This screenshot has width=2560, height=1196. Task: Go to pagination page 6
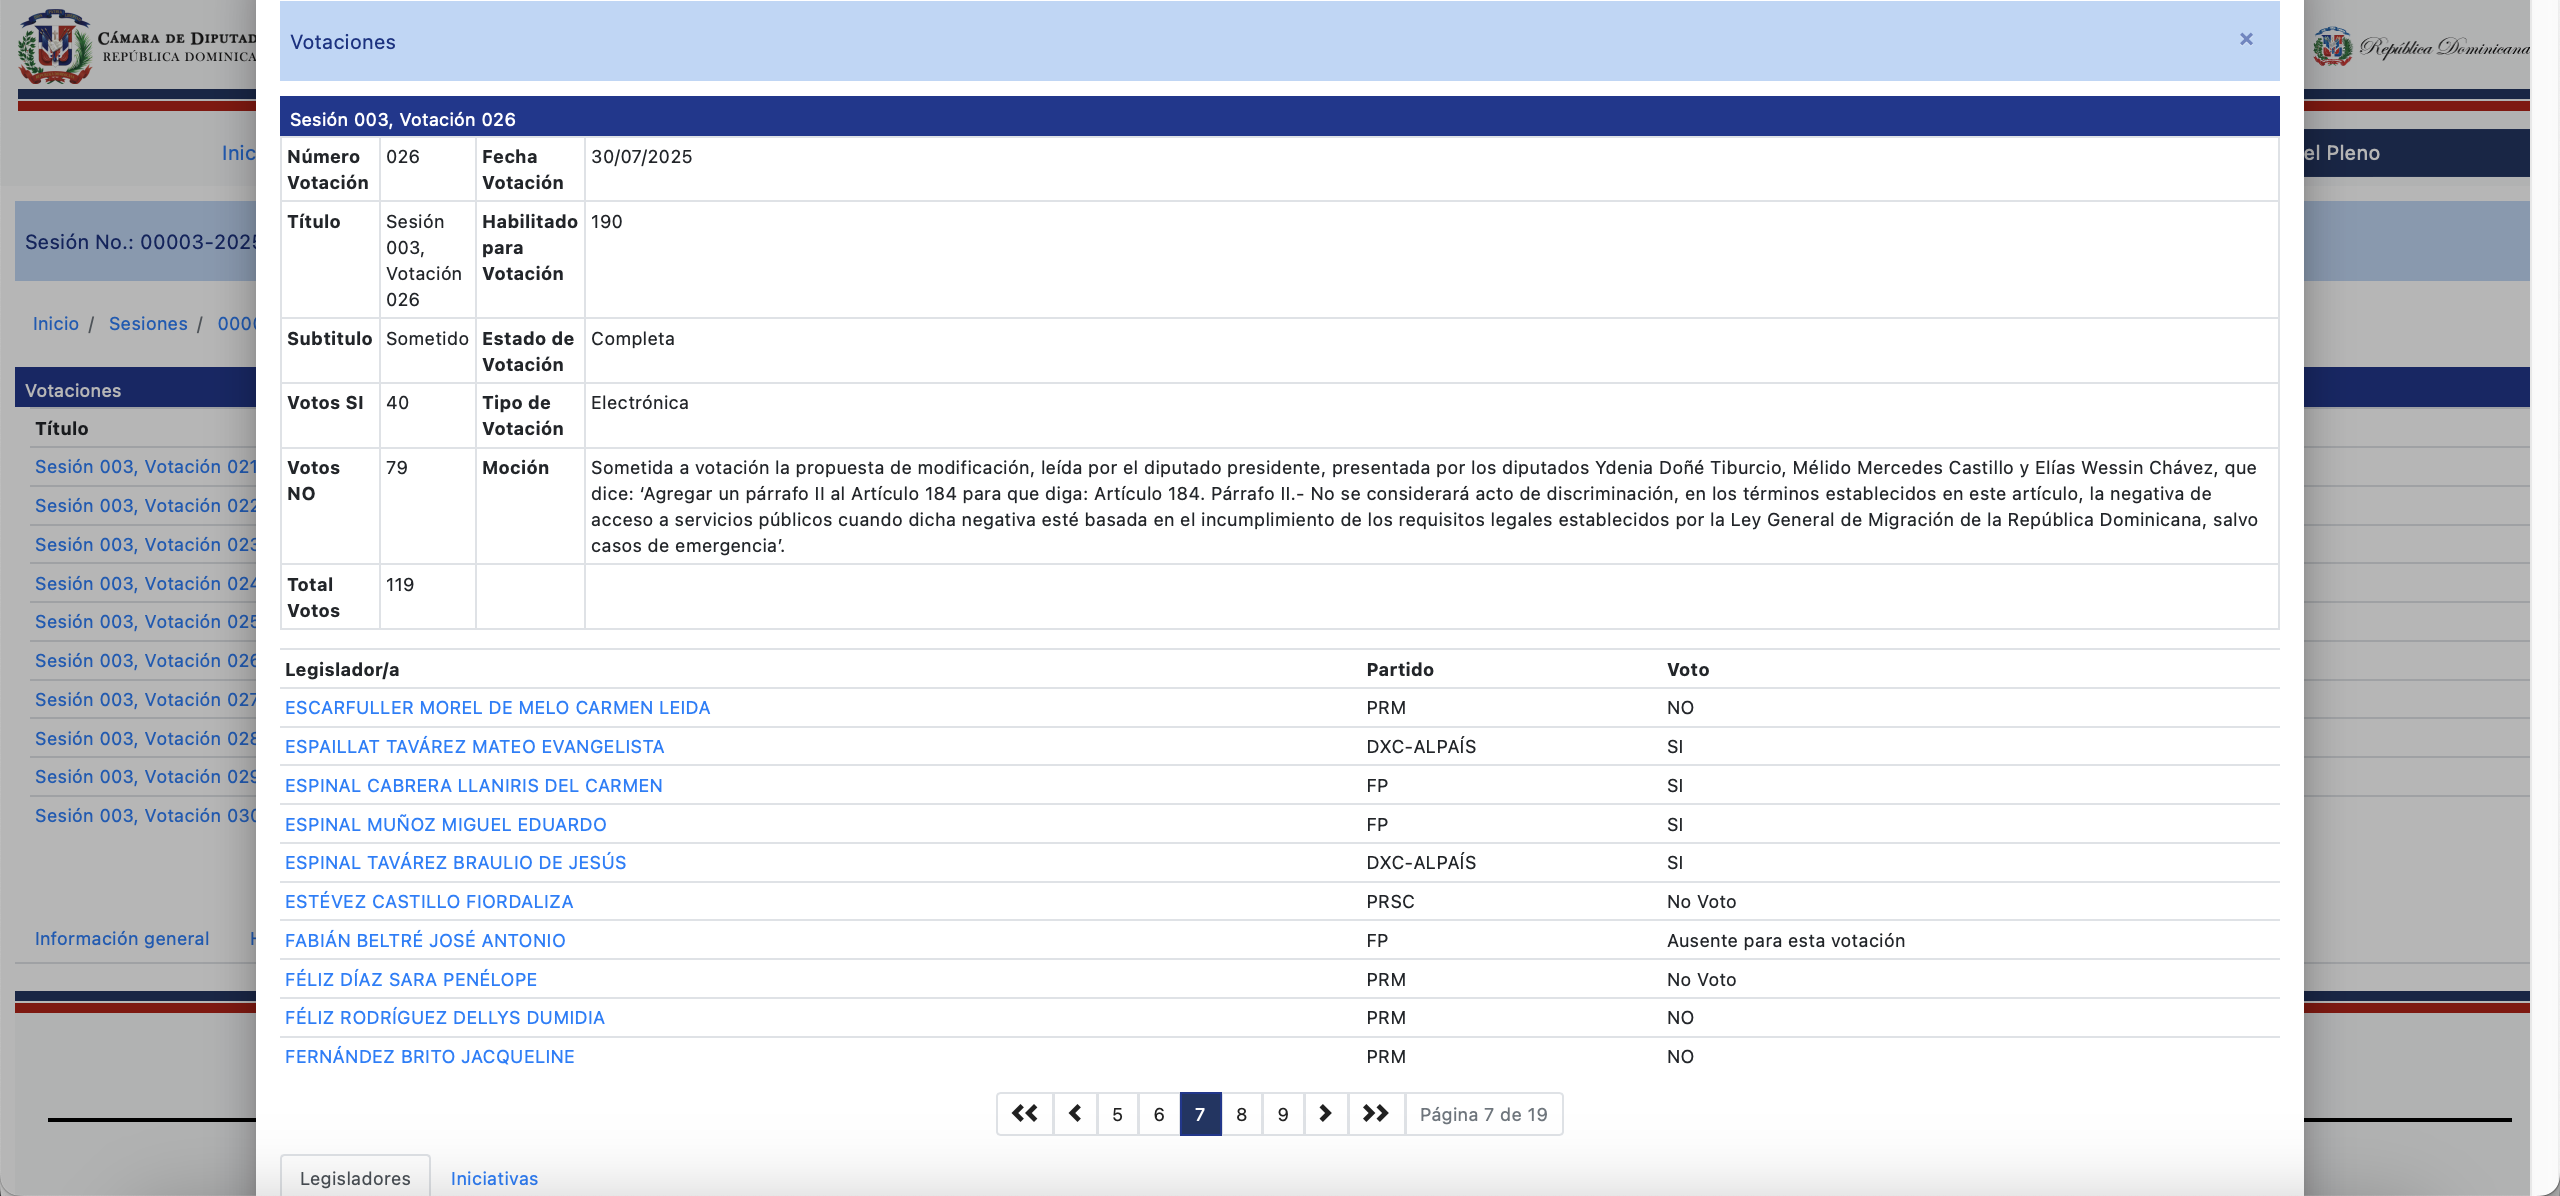tap(1159, 1114)
